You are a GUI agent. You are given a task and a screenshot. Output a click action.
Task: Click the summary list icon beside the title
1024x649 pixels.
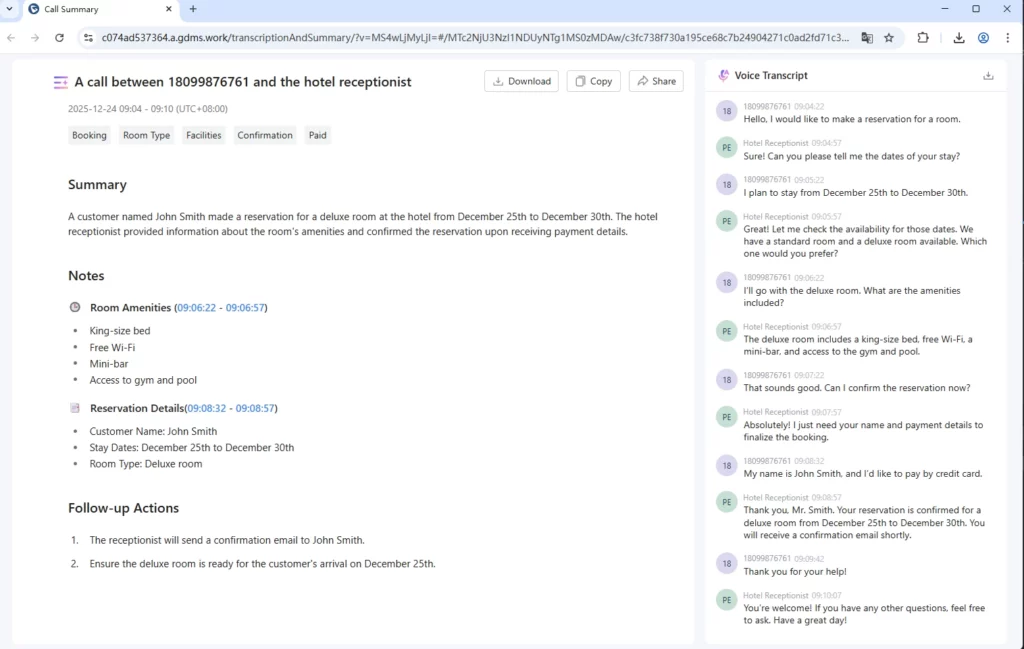[x=61, y=82]
